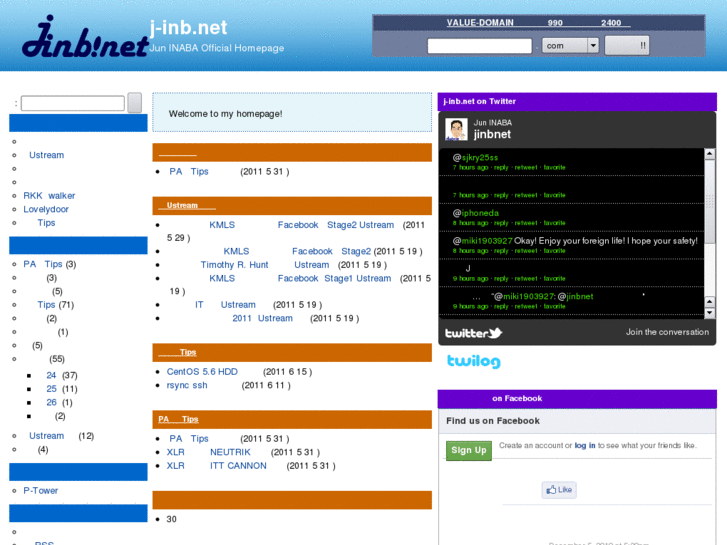Viewport: 727px width, 545px height.
Task: Open the 2400 price link in header
Action: pyautogui.click(x=611, y=23)
